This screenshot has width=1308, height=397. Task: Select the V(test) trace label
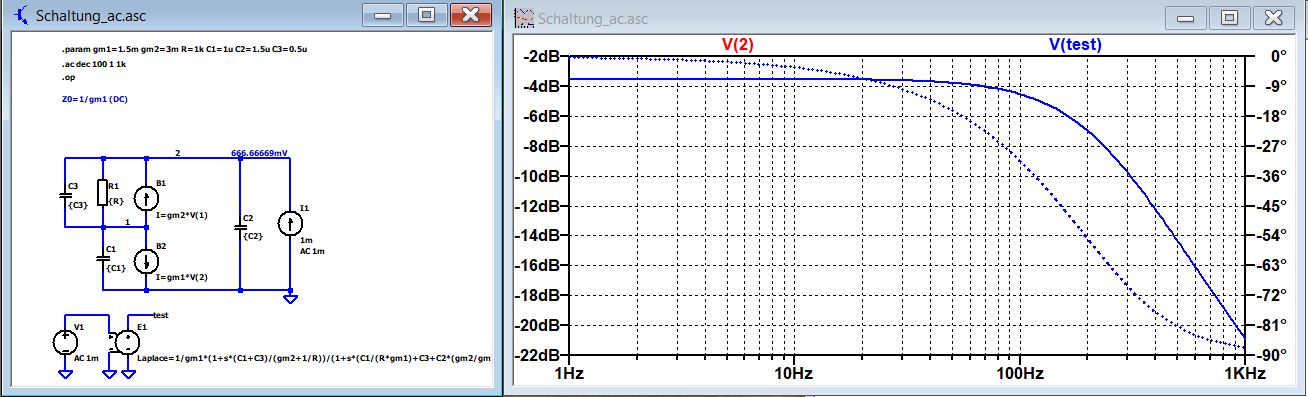click(x=1075, y=45)
